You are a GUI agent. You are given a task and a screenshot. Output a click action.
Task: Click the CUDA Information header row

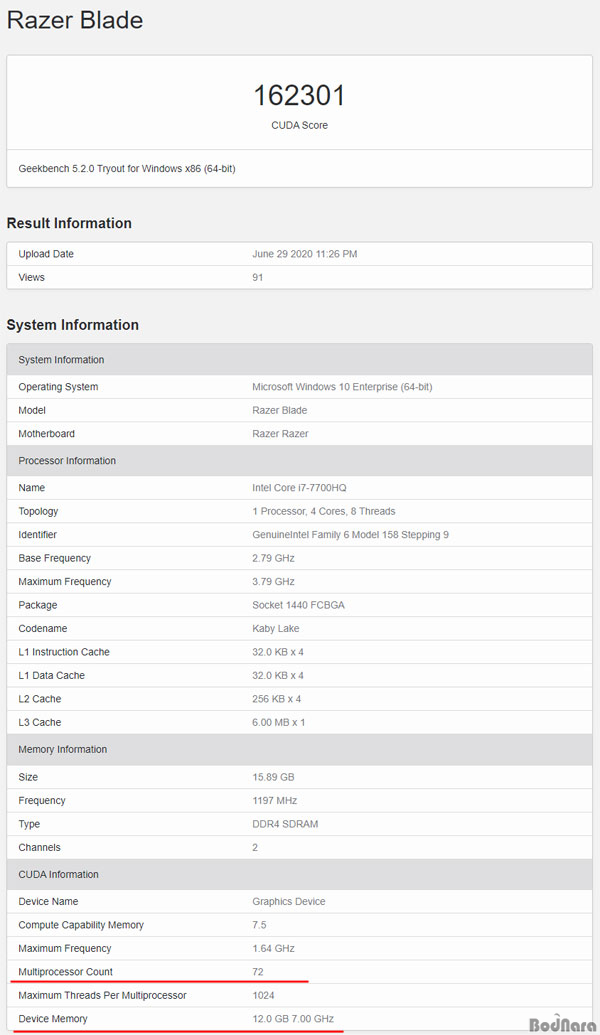[300, 874]
